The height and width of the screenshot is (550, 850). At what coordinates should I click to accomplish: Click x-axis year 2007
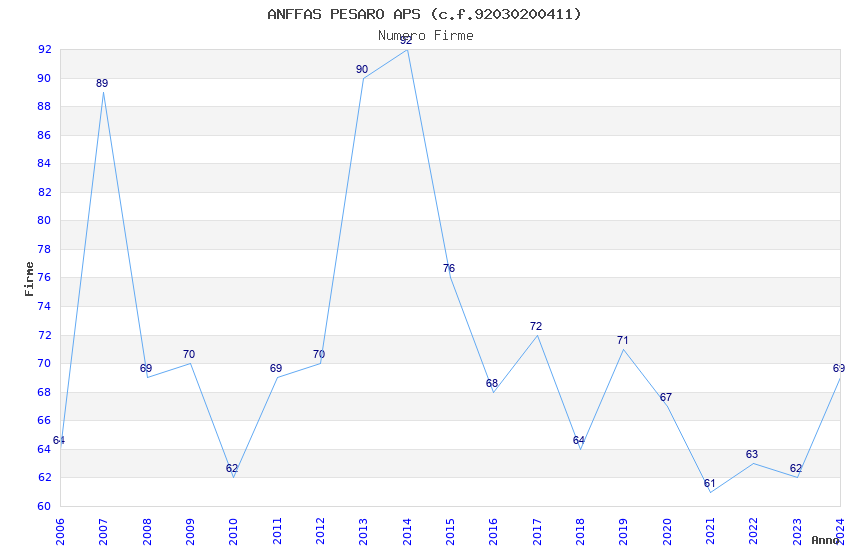[x=104, y=532]
